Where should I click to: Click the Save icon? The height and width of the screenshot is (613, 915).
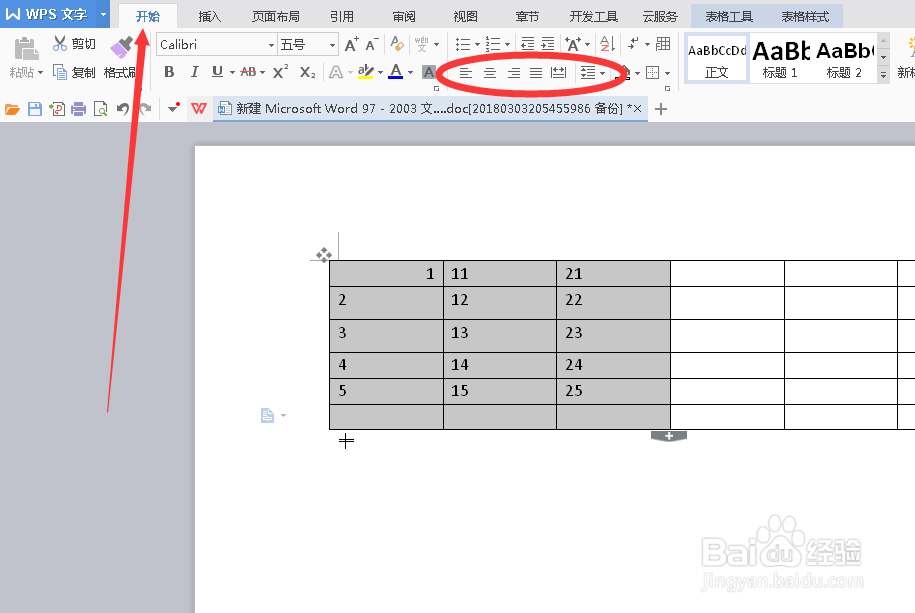pos(35,108)
